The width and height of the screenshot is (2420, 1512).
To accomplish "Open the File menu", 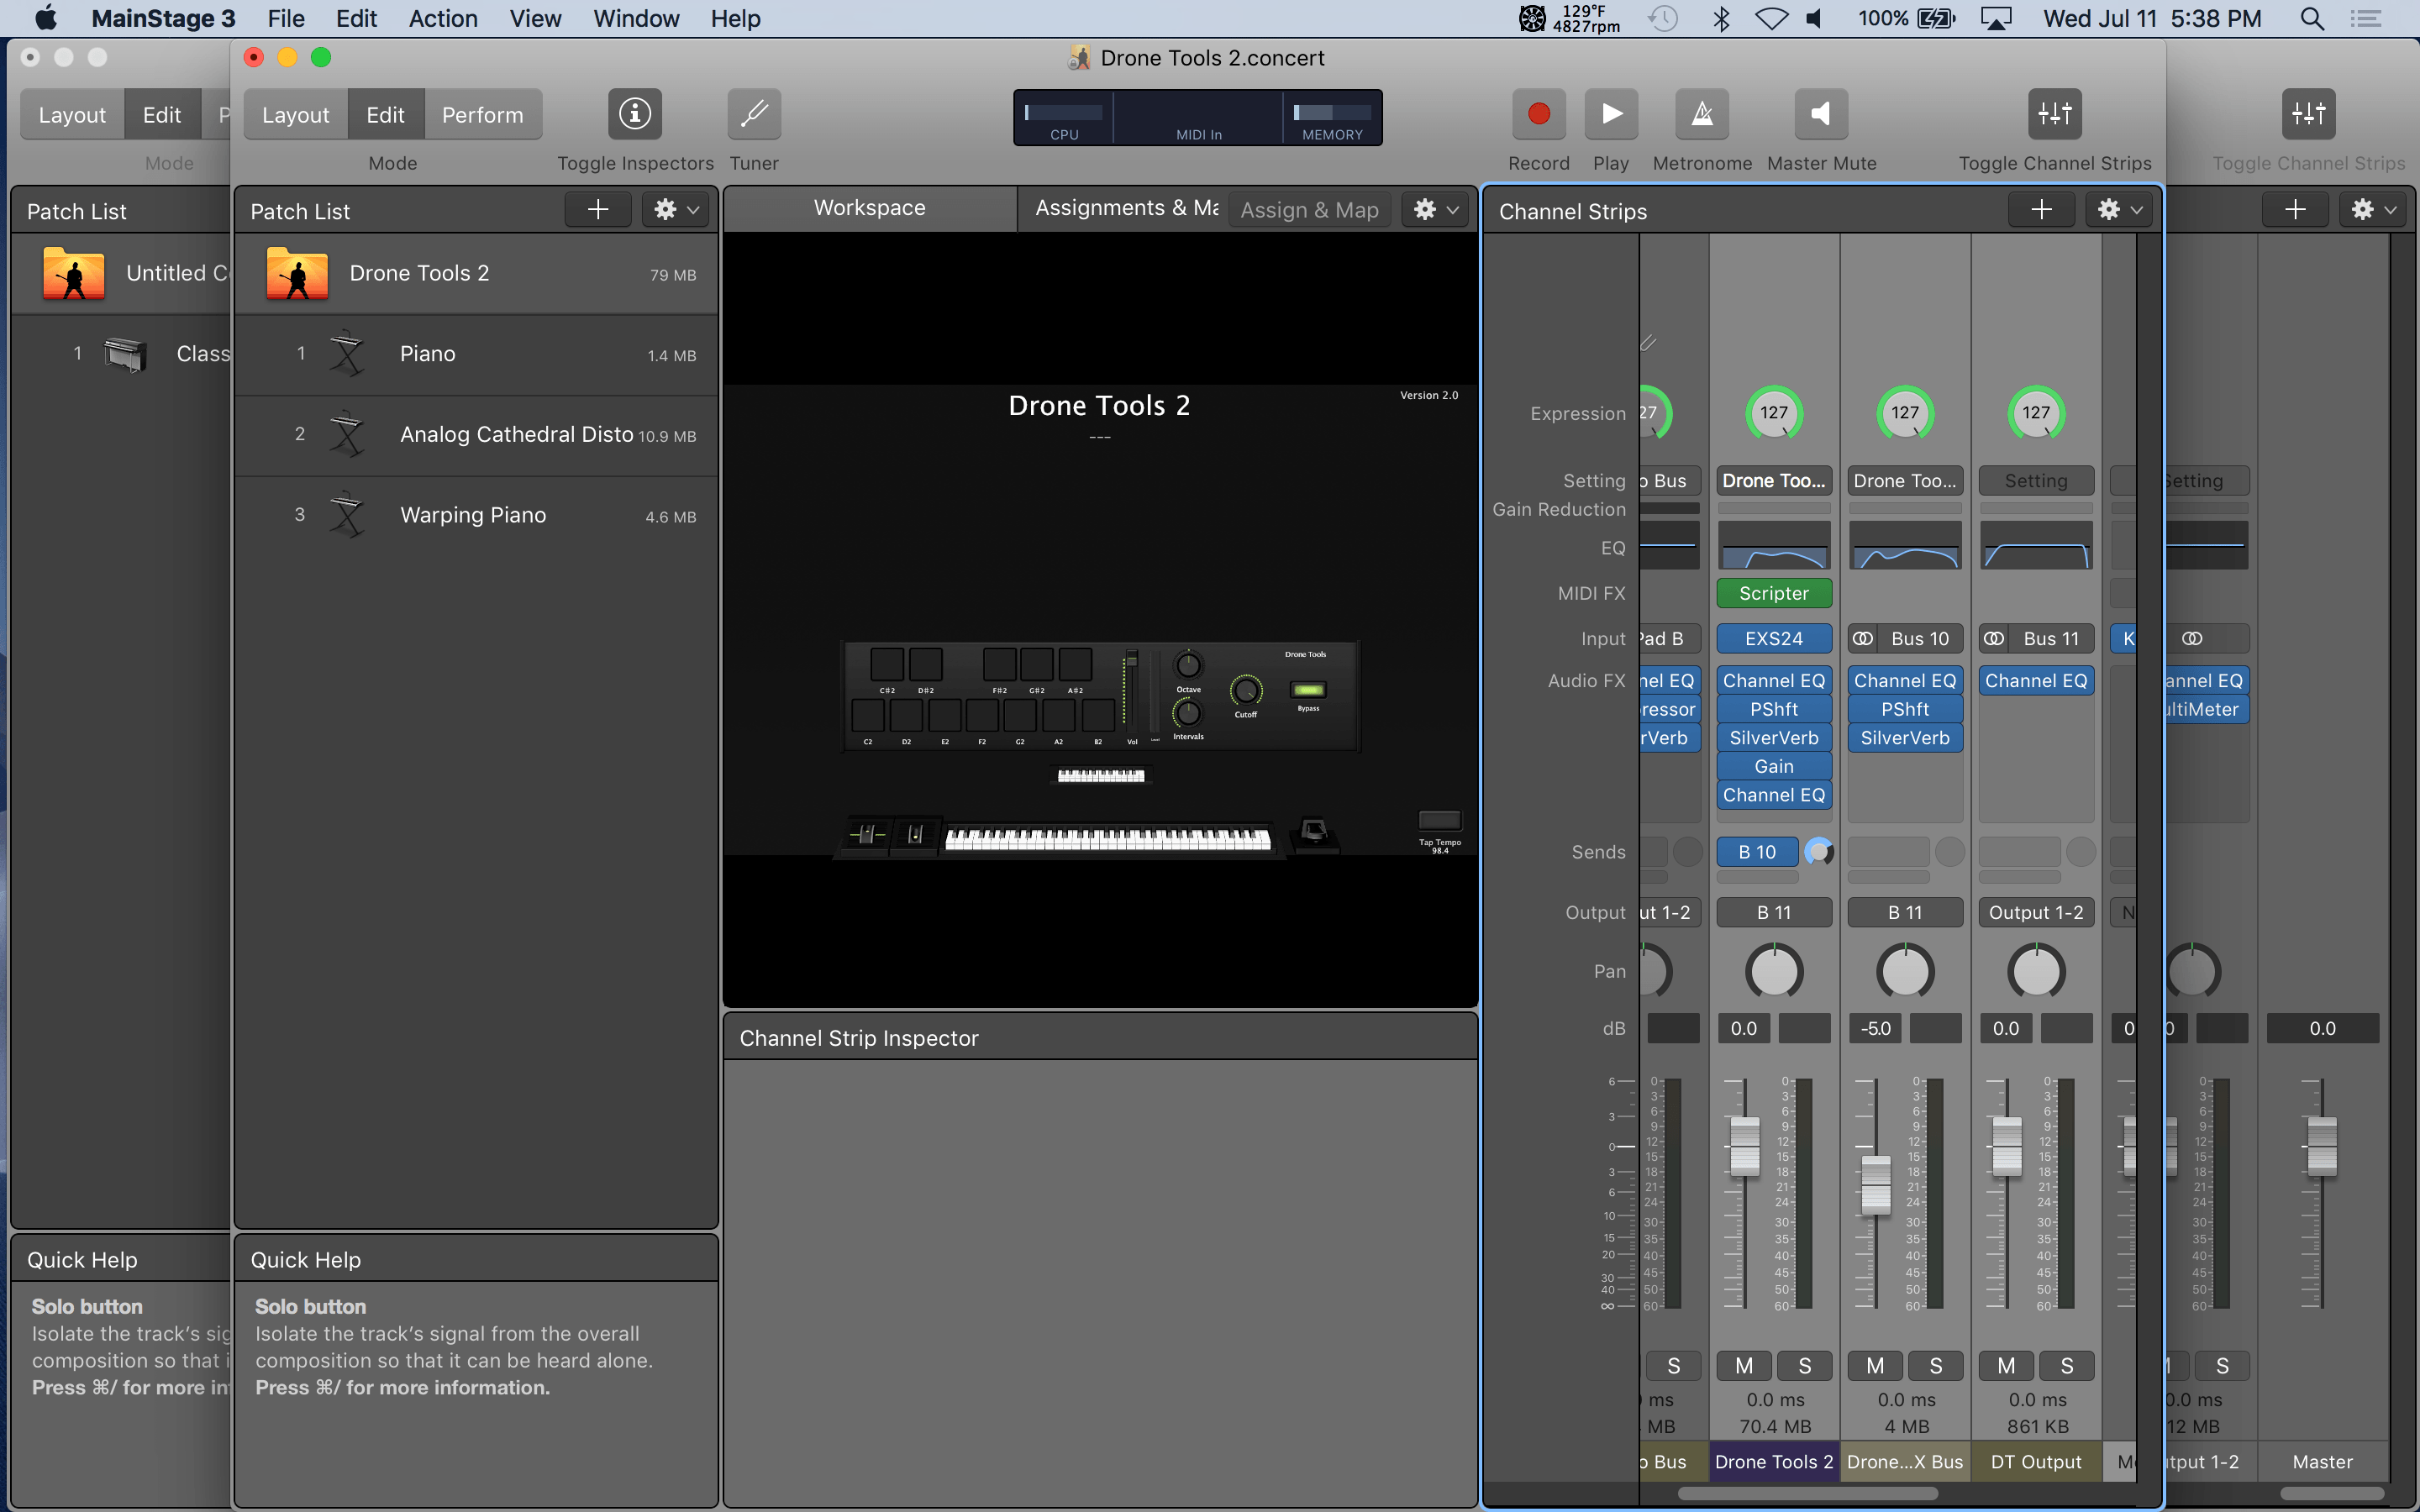I will [286, 19].
